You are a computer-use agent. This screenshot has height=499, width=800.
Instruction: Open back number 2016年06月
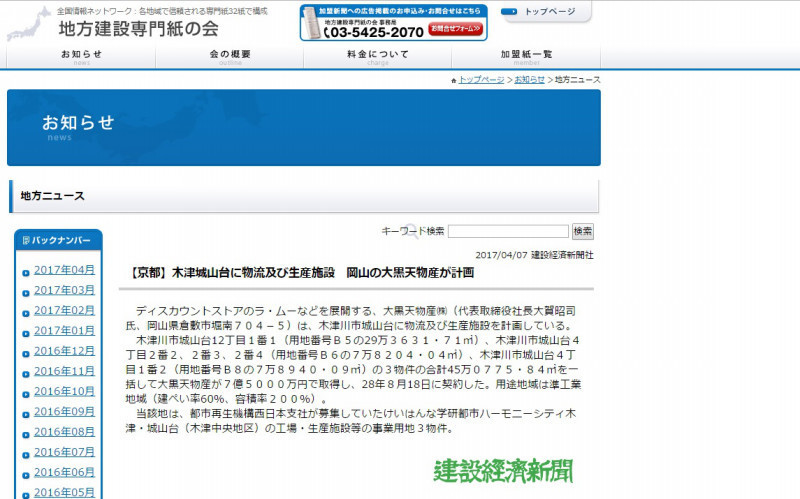(64, 472)
